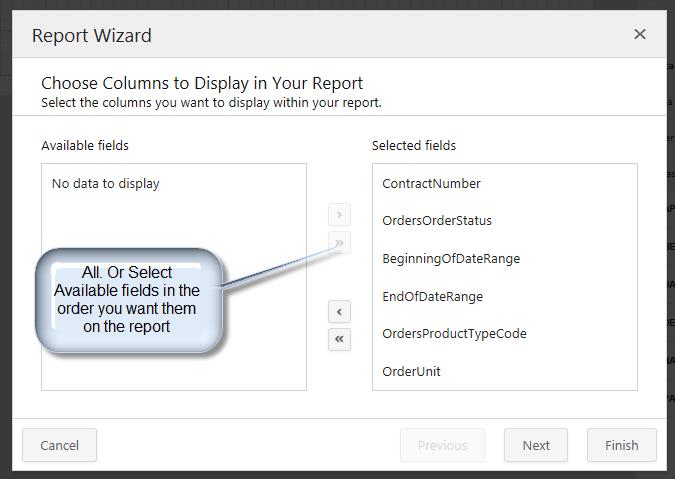Pick the EndOfDateRange field
This screenshot has width=675, height=479.
[x=432, y=297]
